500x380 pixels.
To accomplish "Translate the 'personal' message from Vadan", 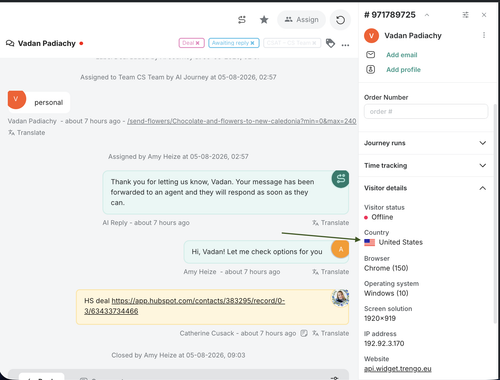I will point(27,133).
